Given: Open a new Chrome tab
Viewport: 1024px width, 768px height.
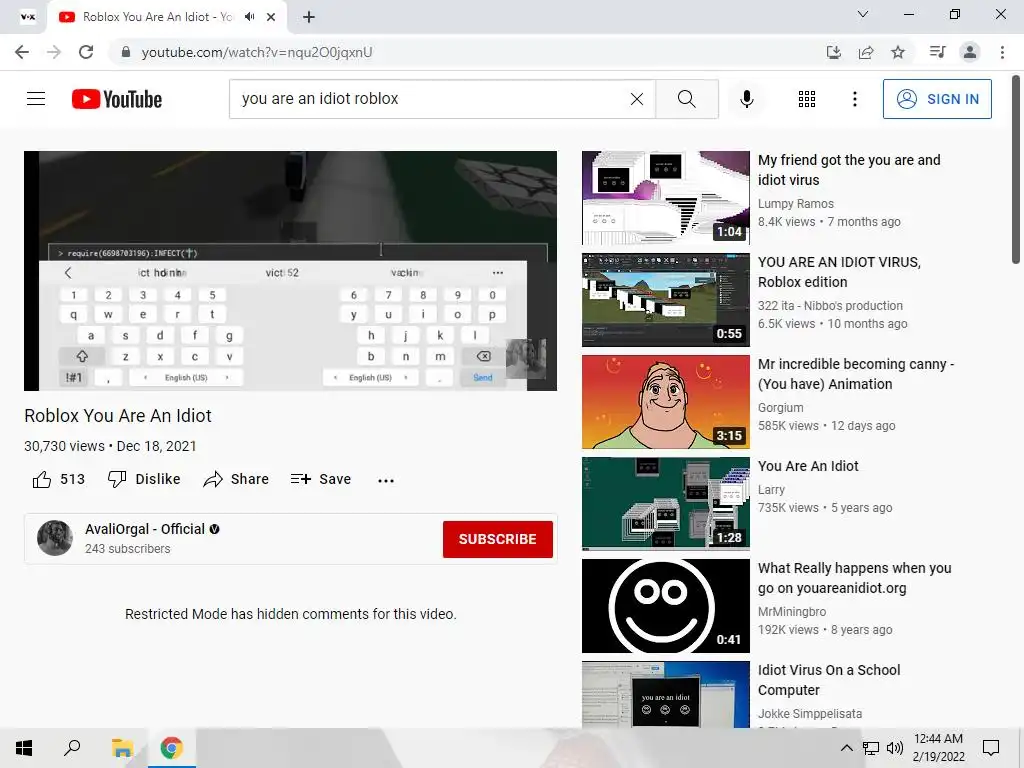Looking at the screenshot, I should (x=309, y=17).
